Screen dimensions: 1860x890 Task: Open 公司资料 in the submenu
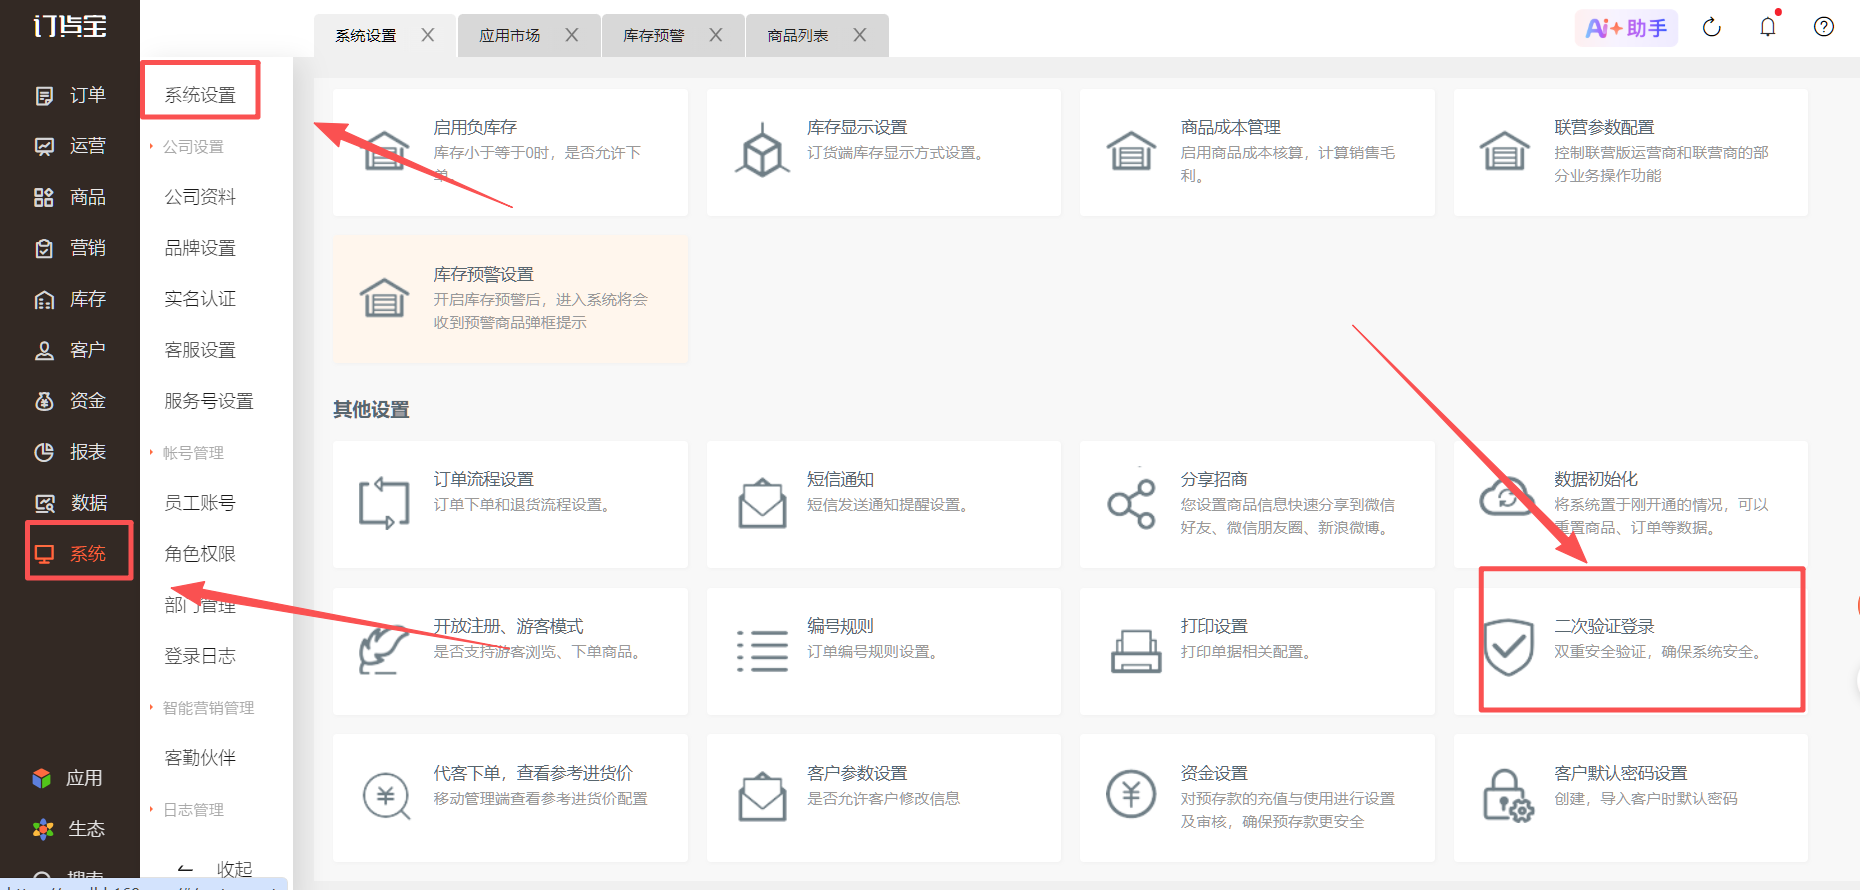(x=200, y=197)
